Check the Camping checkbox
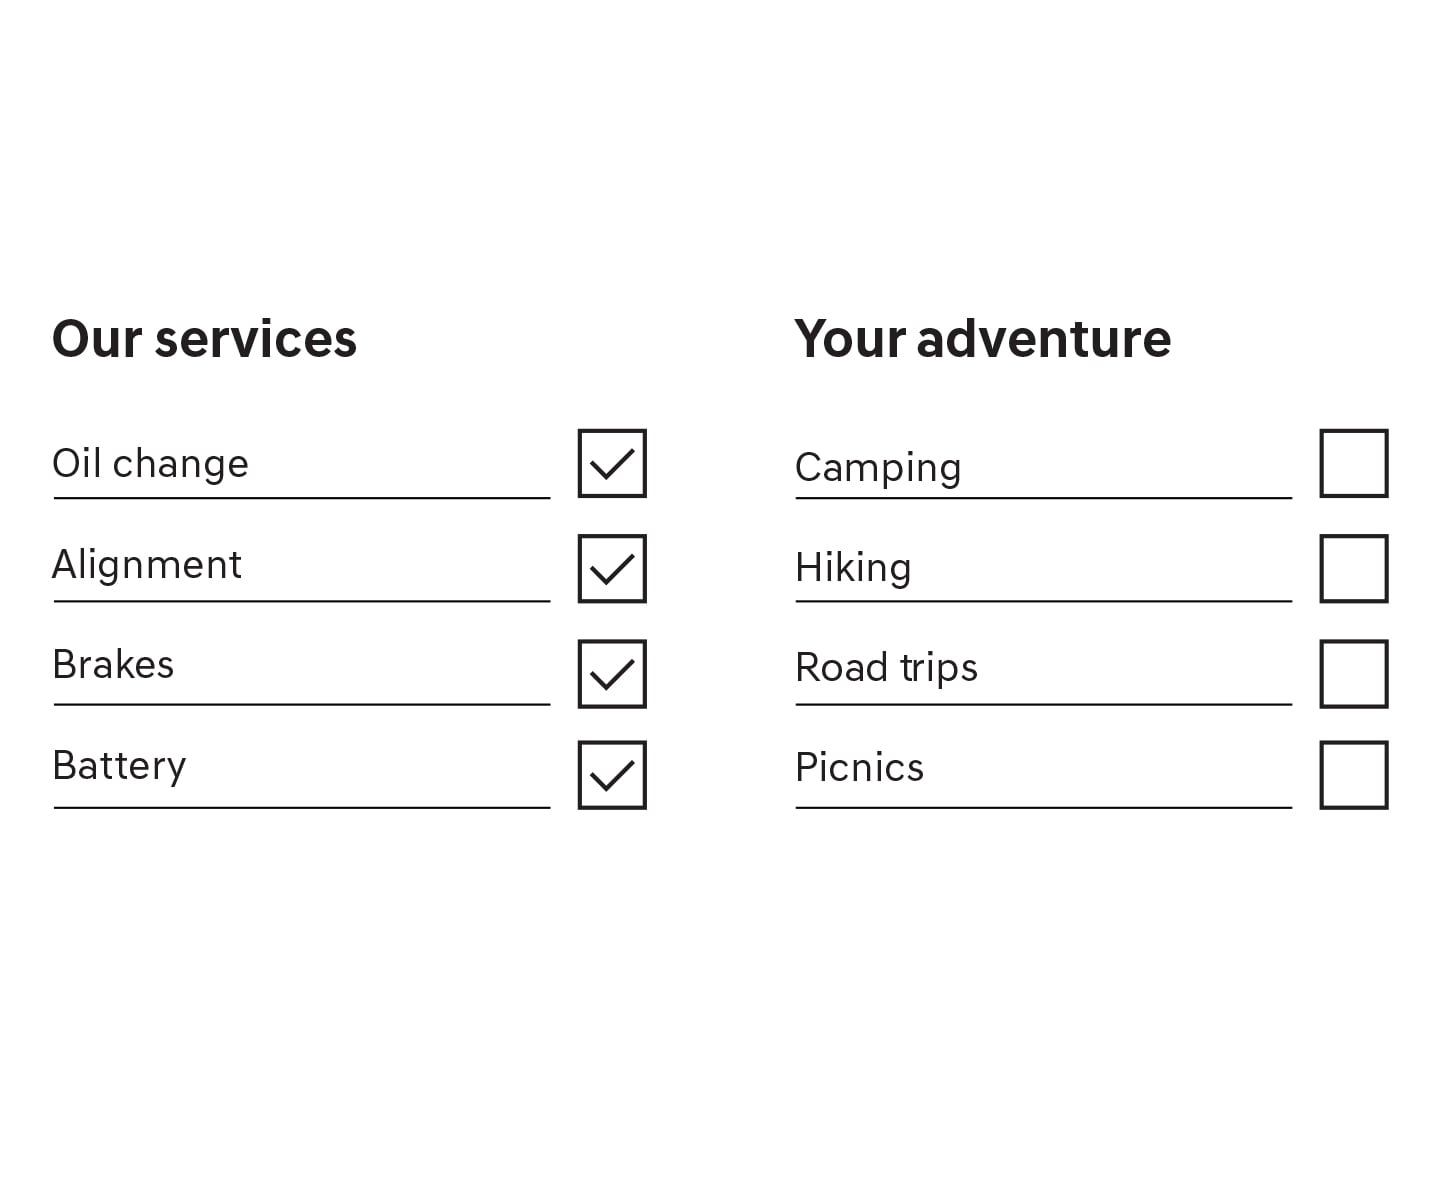1440x1200 pixels. click(x=1354, y=463)
